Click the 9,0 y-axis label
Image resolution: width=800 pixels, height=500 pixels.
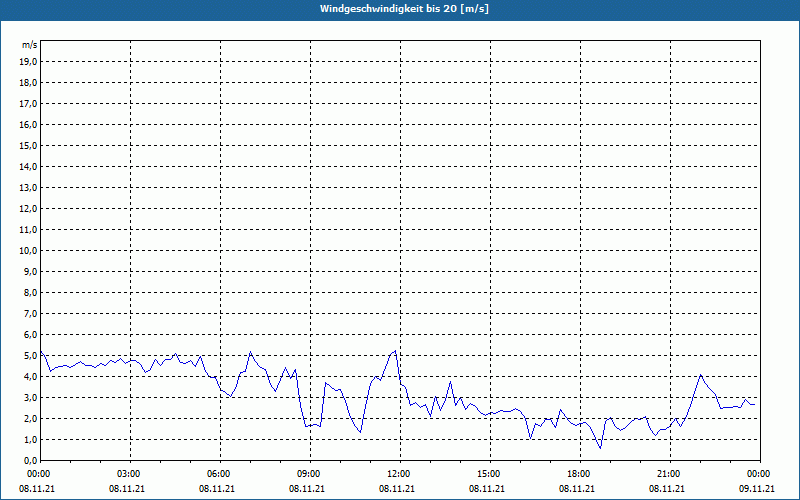[30, 271]
